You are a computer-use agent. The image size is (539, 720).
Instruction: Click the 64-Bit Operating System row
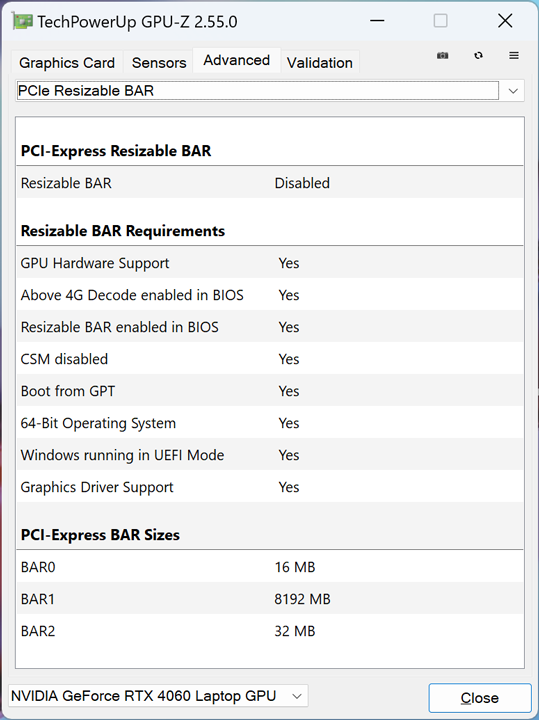[270, 423]
